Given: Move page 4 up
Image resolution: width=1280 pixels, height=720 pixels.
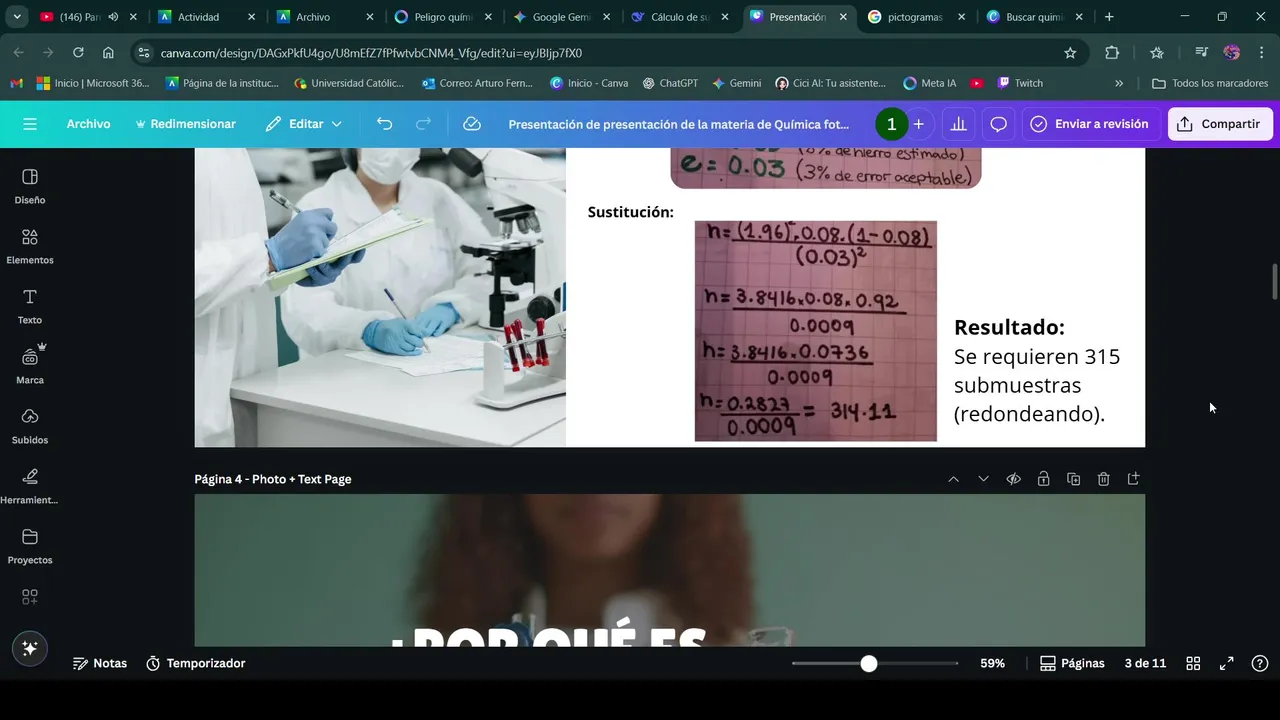Looking at the screenshot, I should 953,479.
